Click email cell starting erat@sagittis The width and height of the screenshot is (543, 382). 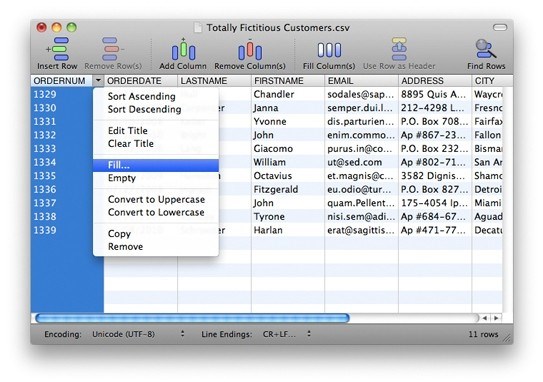tap(362, 230)
